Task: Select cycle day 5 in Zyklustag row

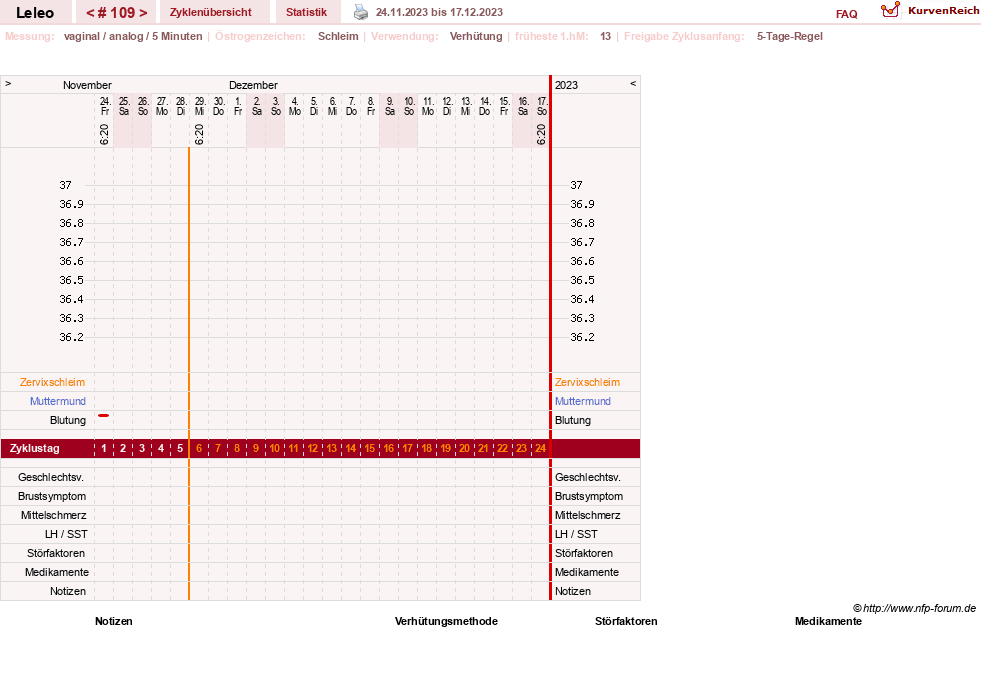Action: coord(180,449)
